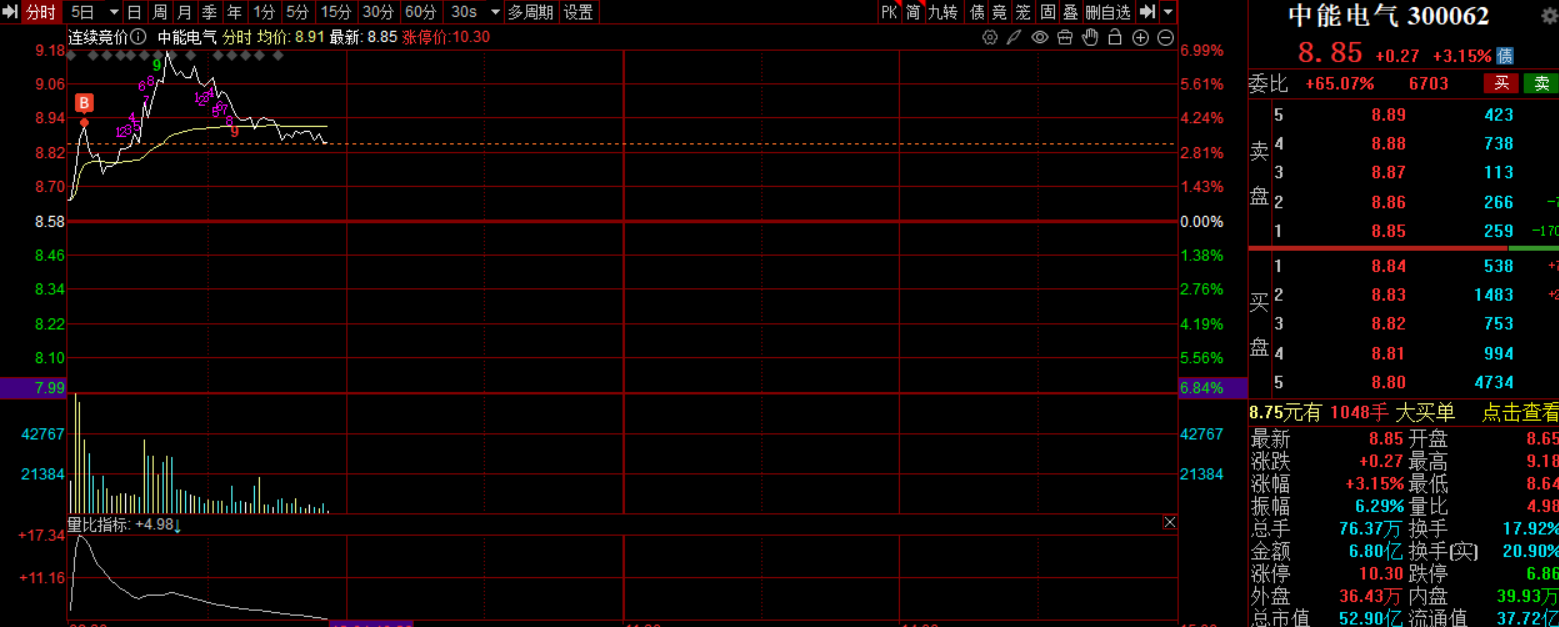Viewport: 1559px width, 627px height.
Task: Click sell-5 ask price 8.89
Action: tap(1389, 115)
